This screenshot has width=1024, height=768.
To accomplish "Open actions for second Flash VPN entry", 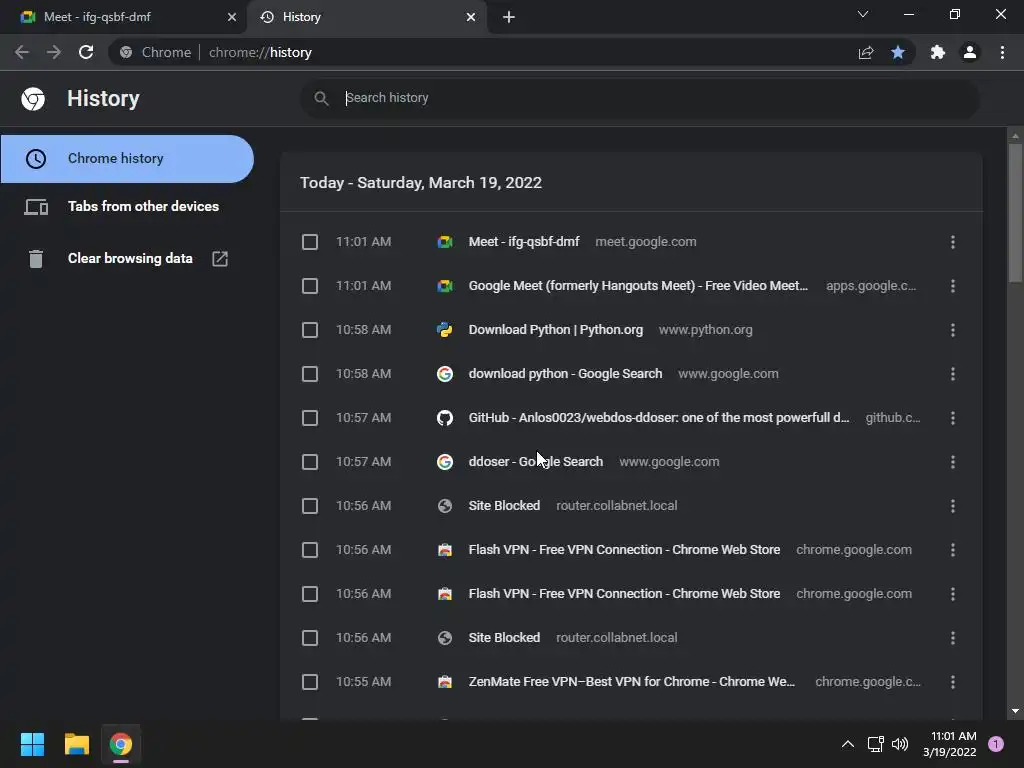I will coord(953,594).
